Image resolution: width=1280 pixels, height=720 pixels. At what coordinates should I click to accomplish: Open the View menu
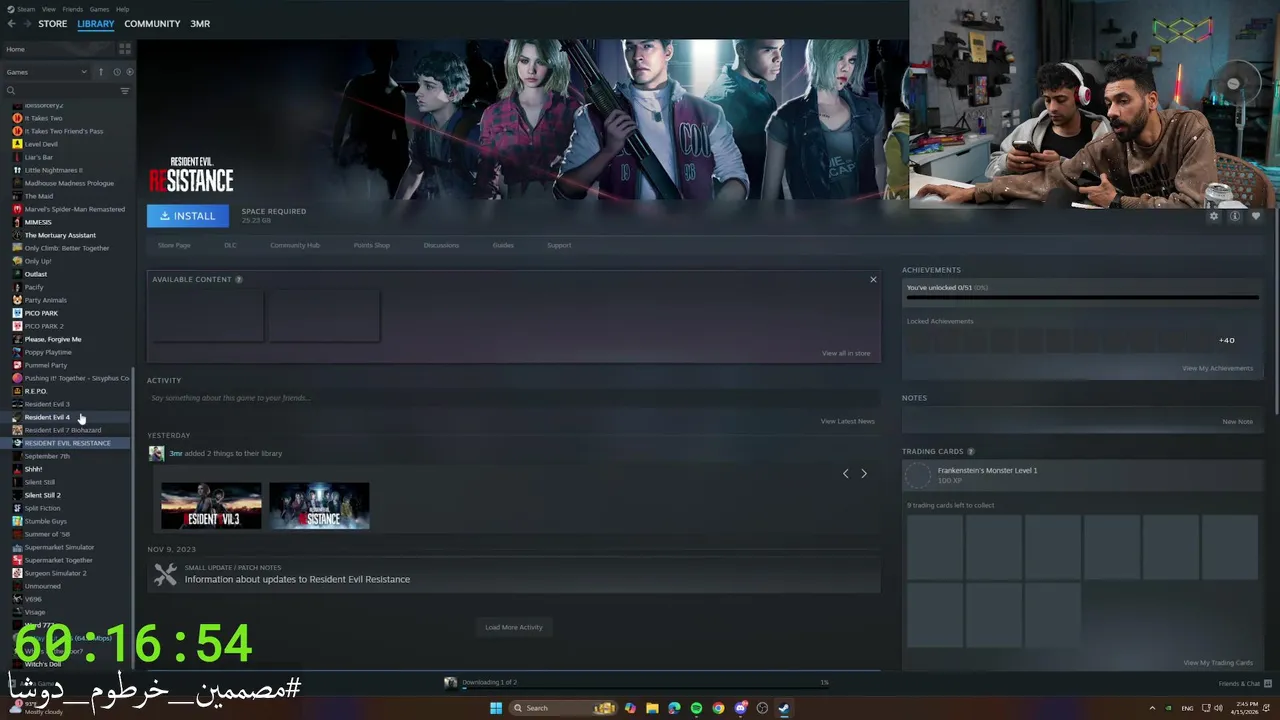coord(49,9)
